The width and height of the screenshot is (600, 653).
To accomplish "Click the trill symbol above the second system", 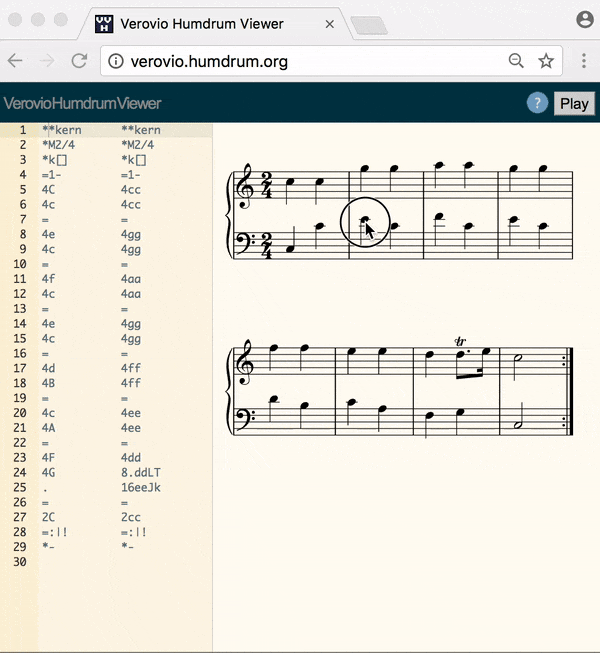I will pos(460,341).
